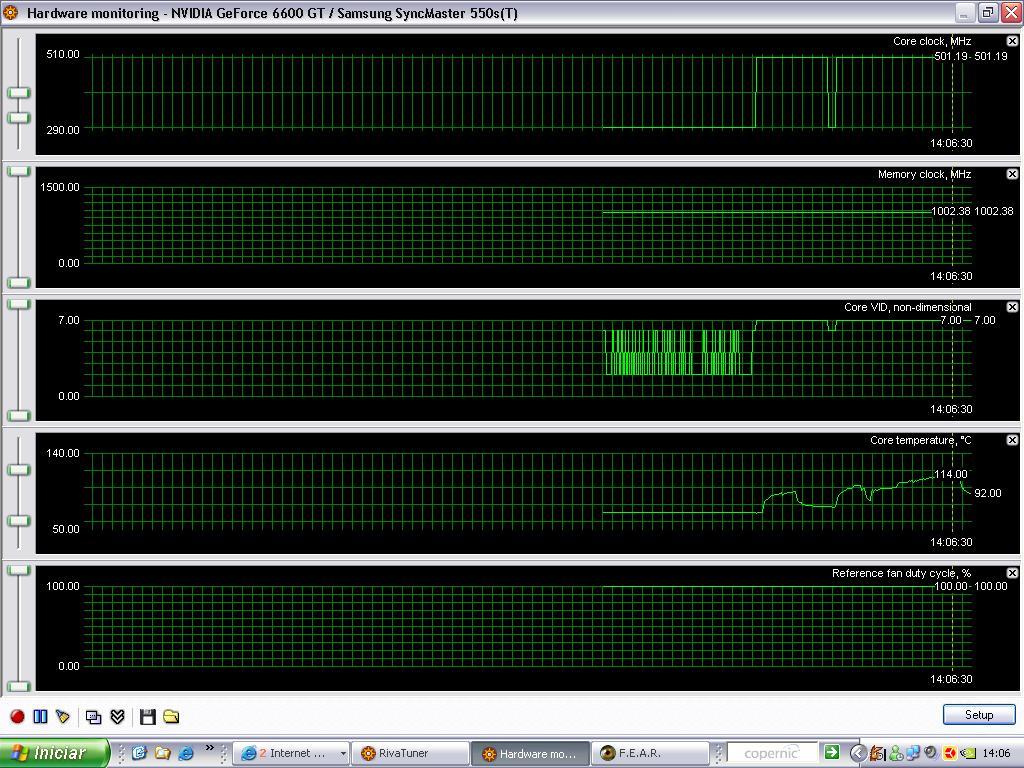Switch to the F.E.A.R. taskbar window
The width and height of the screenshot is (1024, 768).
click(x=650, y=753)
